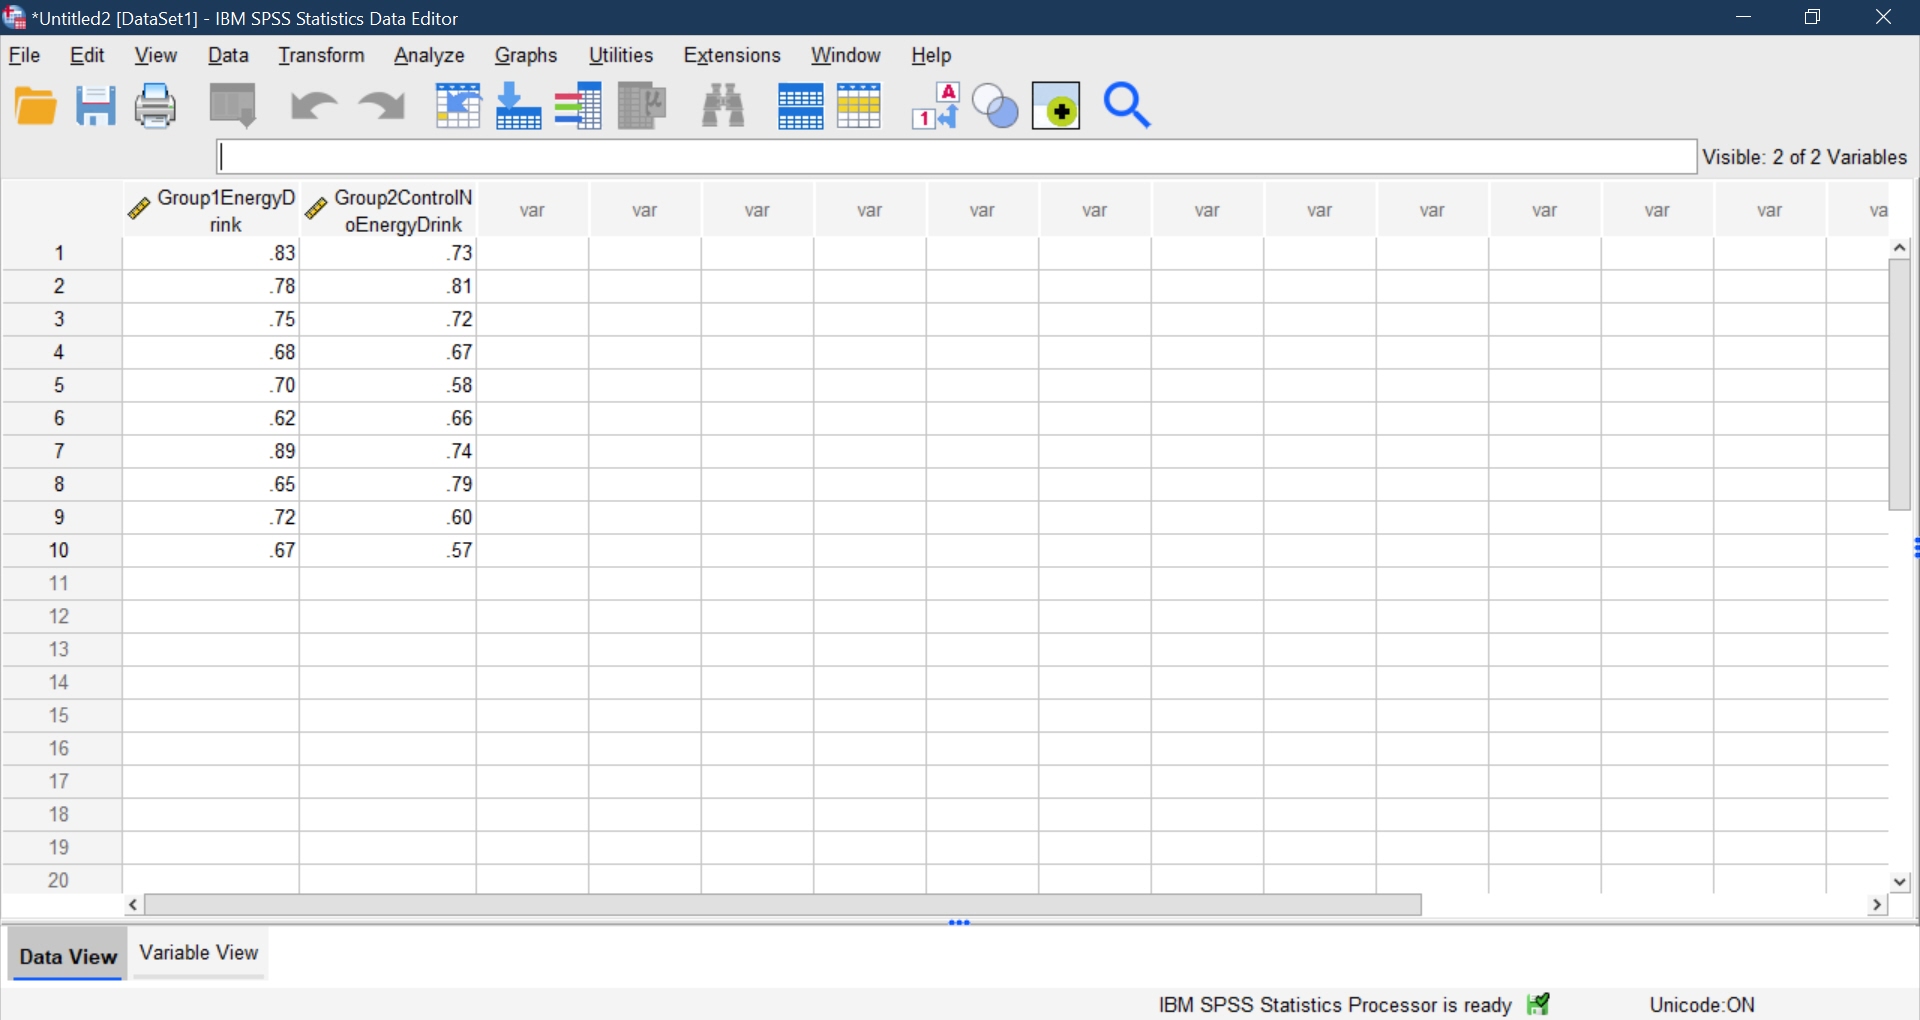This screenshot has height=1020, width=1920.
Task: Click the horizontal scrollbar thumb
Action: (x=783, y=905)
